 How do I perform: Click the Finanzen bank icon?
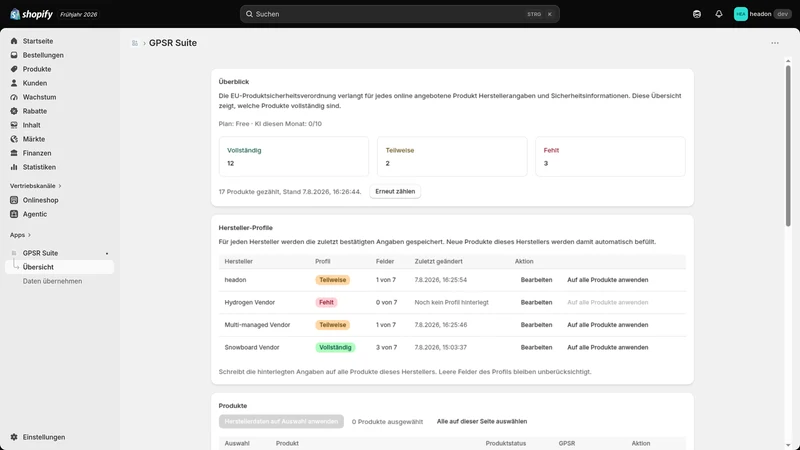click(x=14, y=153)
